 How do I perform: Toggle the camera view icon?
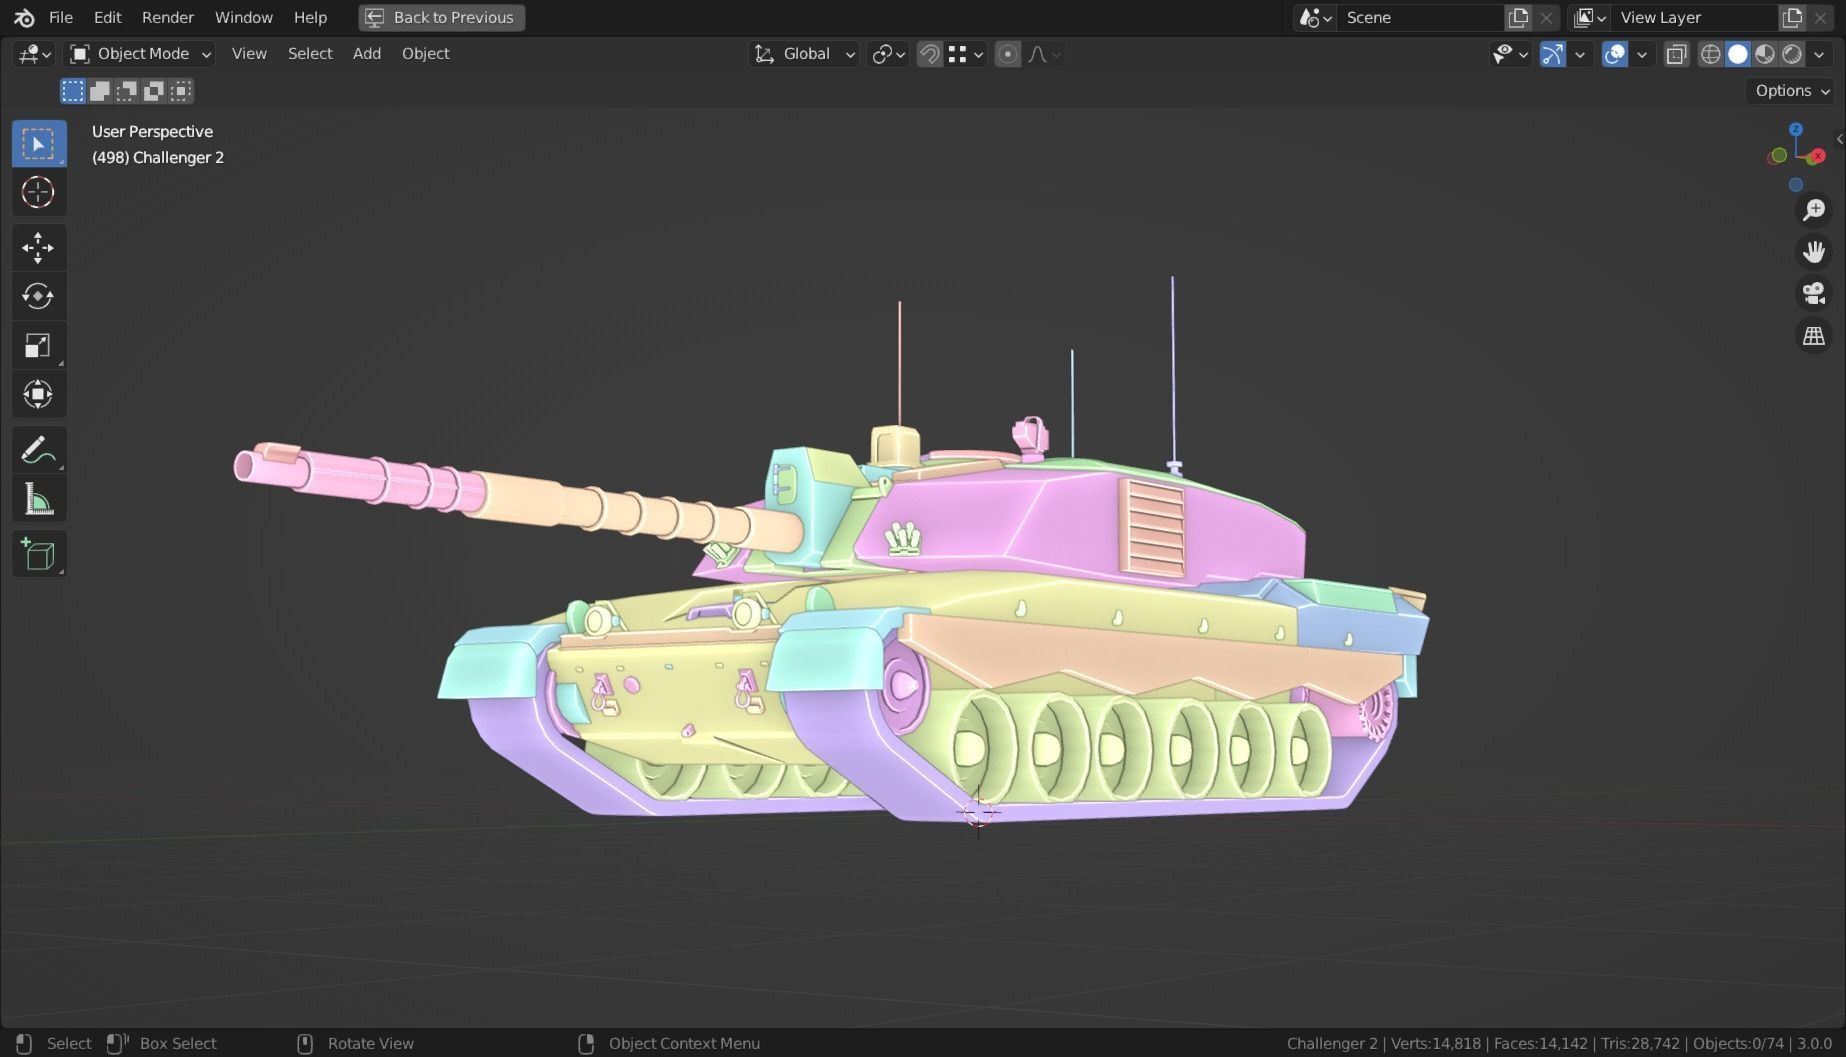point(1813,294)
